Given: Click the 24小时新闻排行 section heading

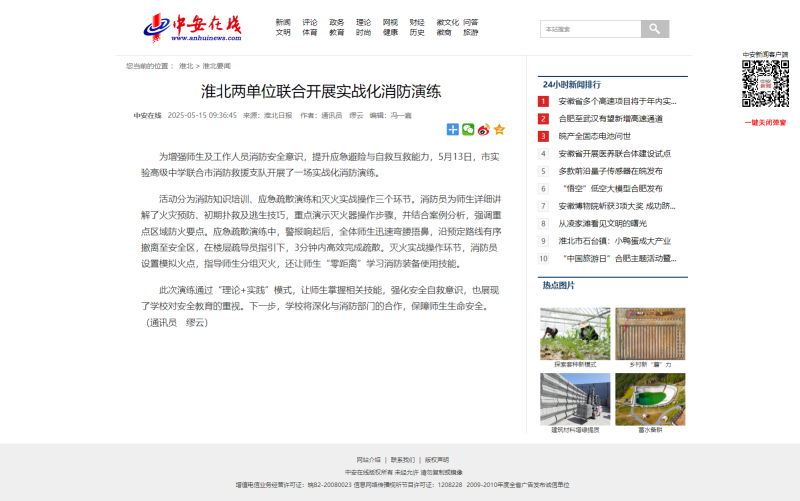Looking at the screenshot, I should pyautogui.click(x=571, y=85).
